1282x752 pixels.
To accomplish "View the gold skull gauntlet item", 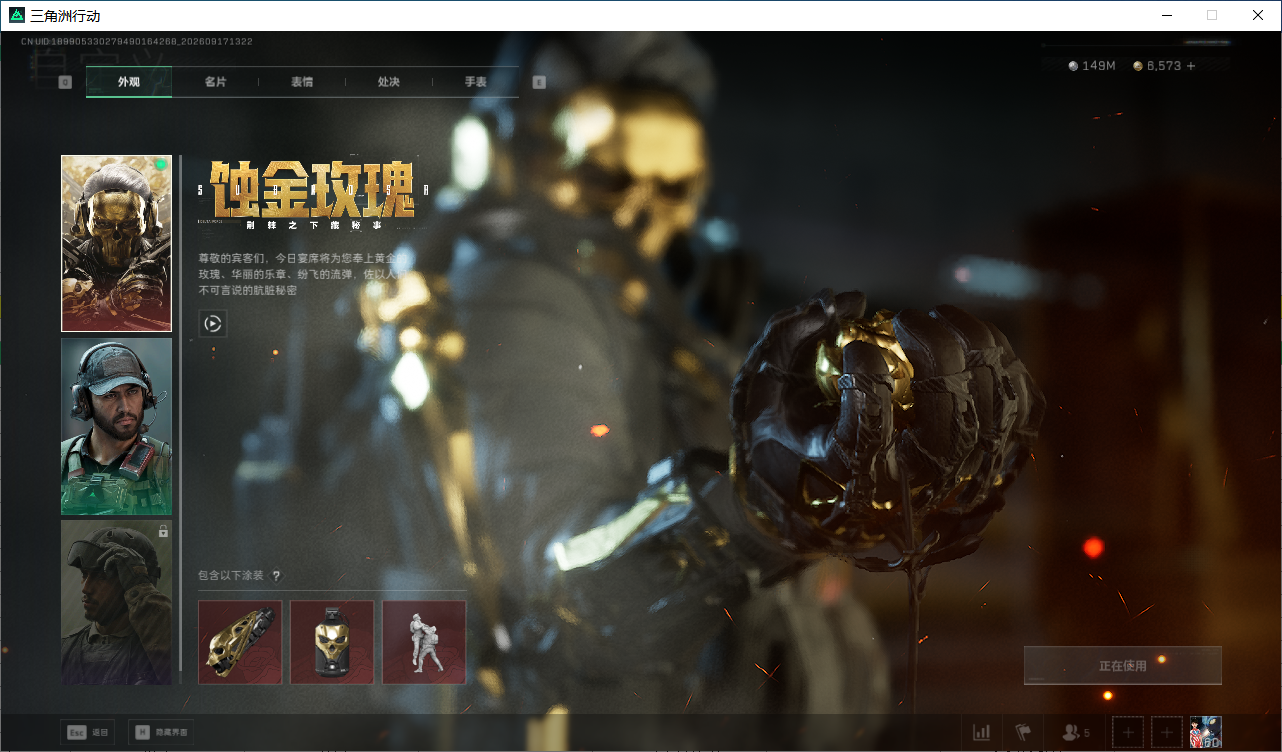I will (240, 642).
